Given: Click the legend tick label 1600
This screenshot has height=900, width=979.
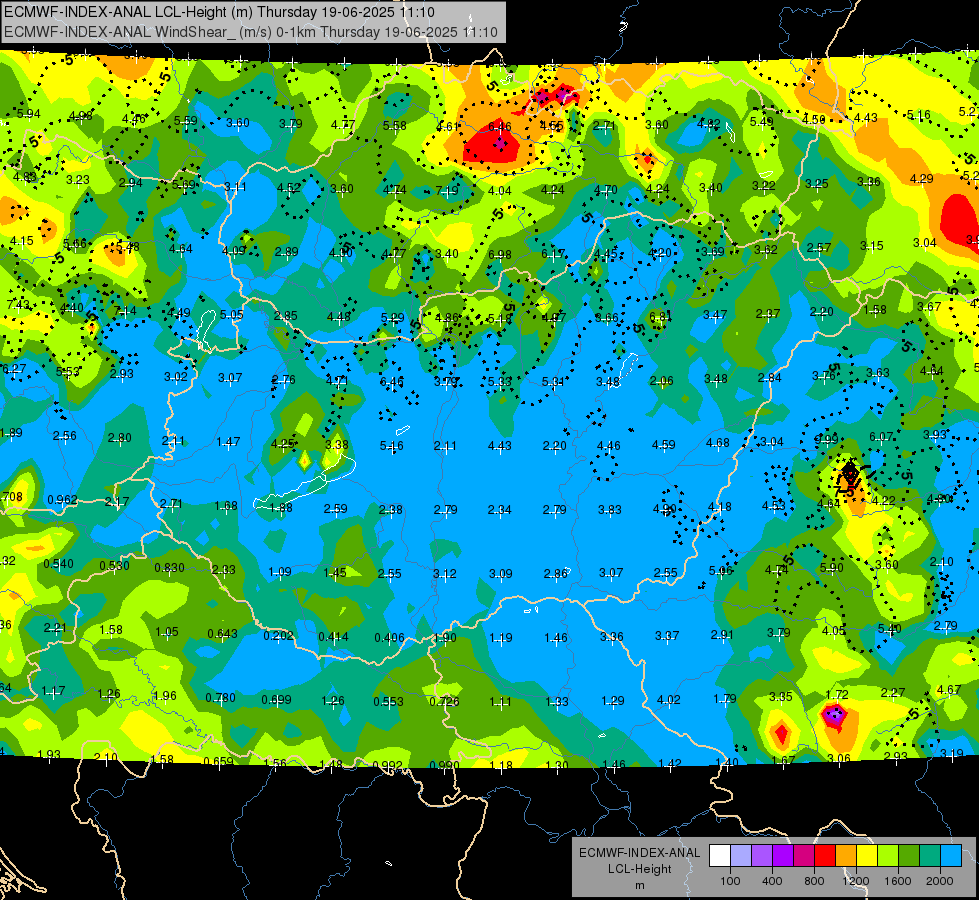Looking at the screenshot, I should coord(898,881).
